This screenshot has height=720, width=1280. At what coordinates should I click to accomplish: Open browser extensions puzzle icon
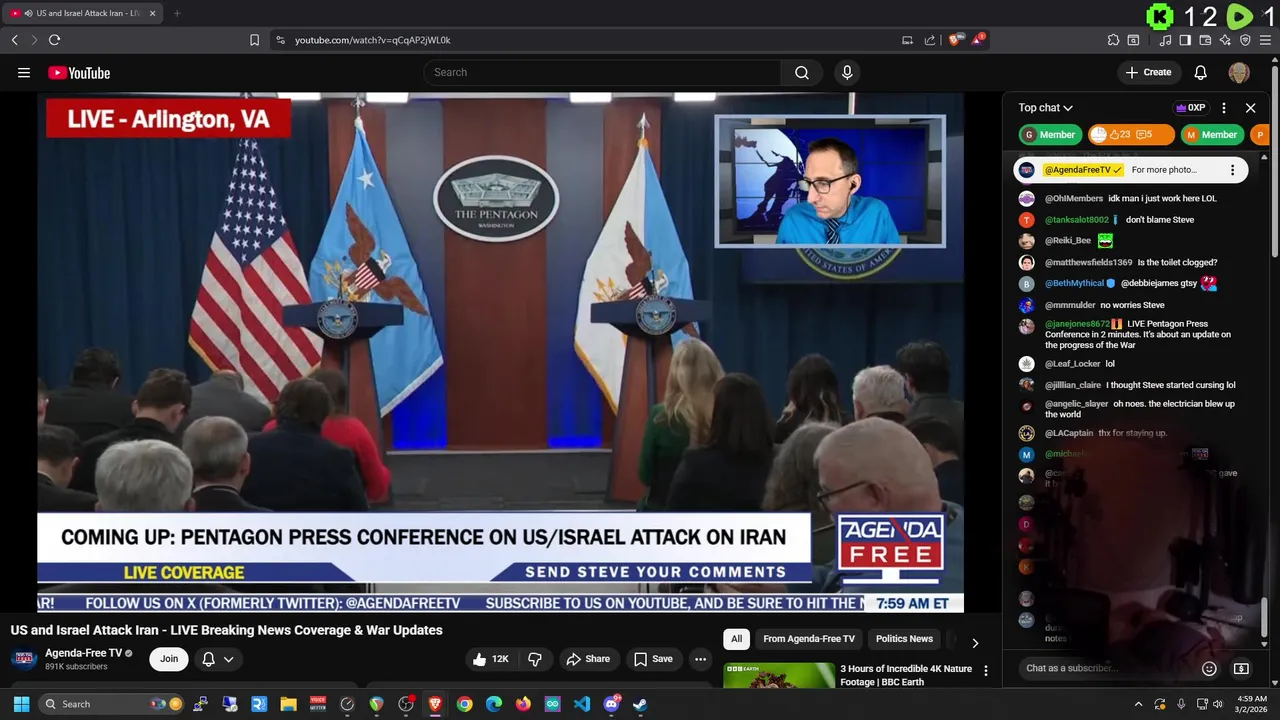(1113, 40)
